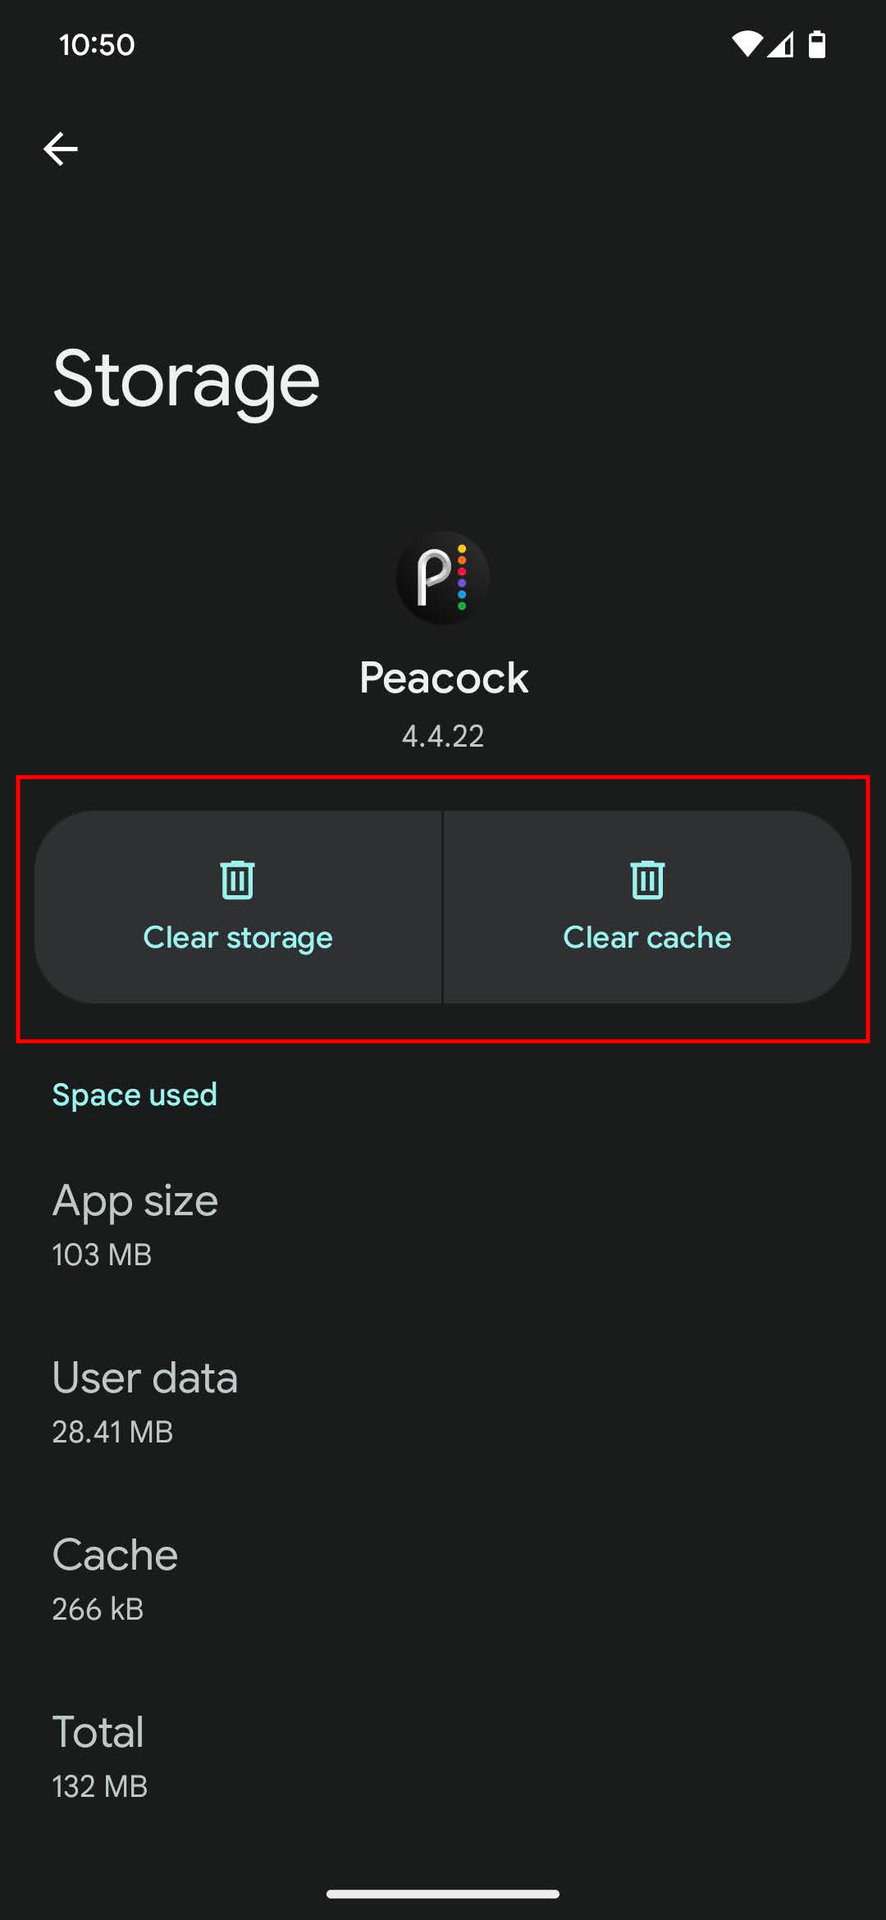
Task: Tap the Storage page title
Action: [x=186, y=380]
